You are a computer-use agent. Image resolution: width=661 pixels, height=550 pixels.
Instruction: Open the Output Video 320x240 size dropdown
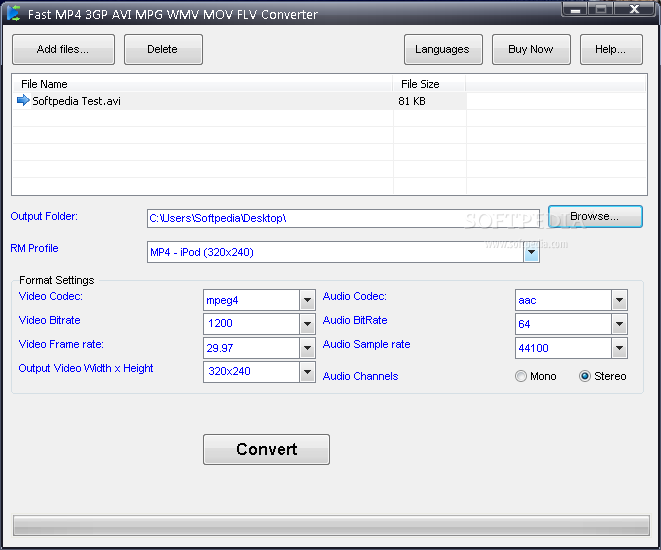coord(307,372)
